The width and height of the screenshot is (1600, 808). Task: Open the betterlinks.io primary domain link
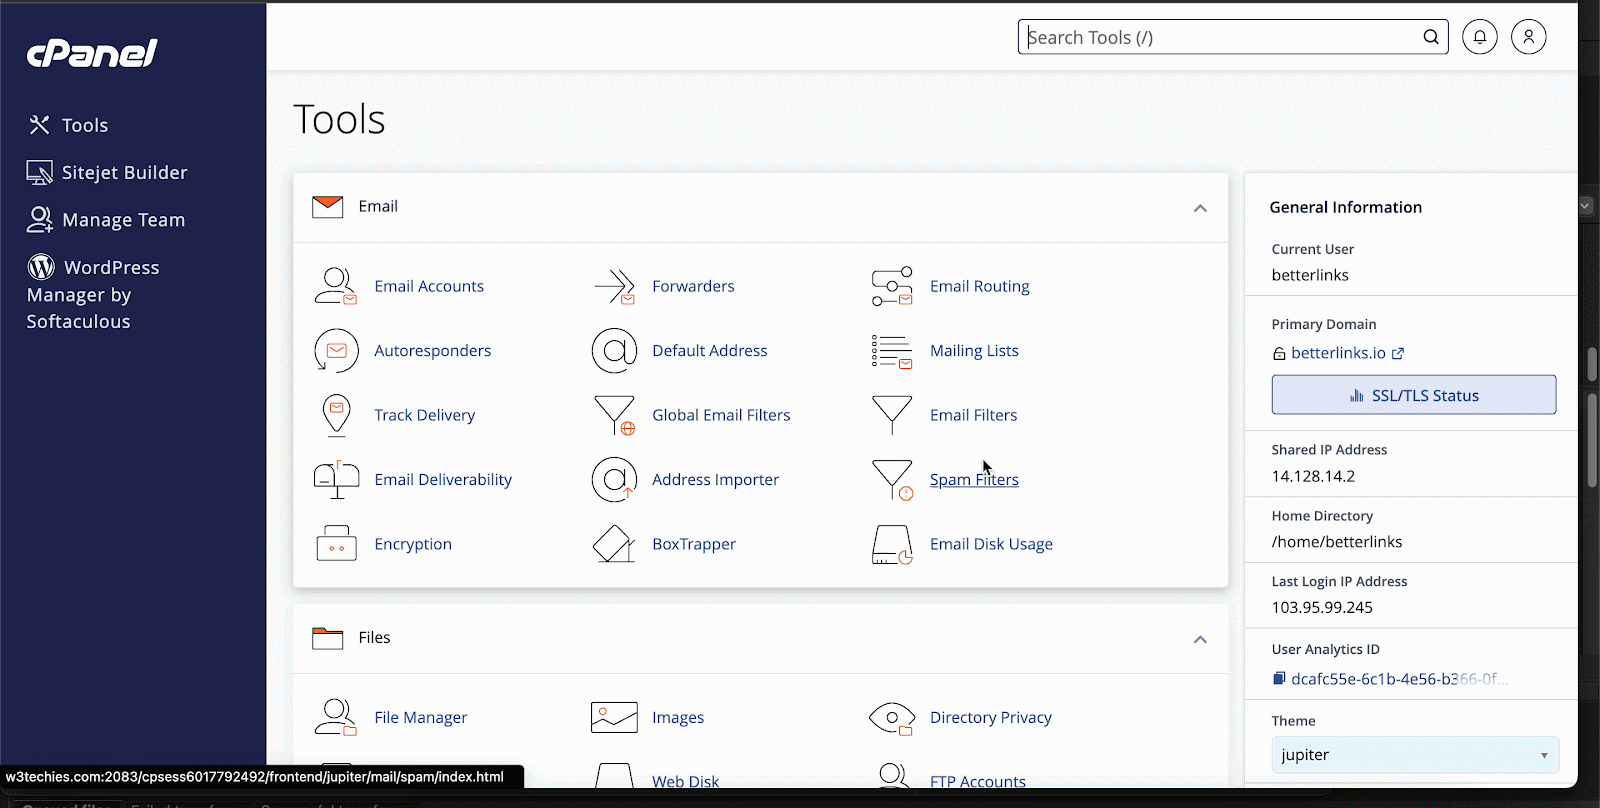[x=1338, y=353]
